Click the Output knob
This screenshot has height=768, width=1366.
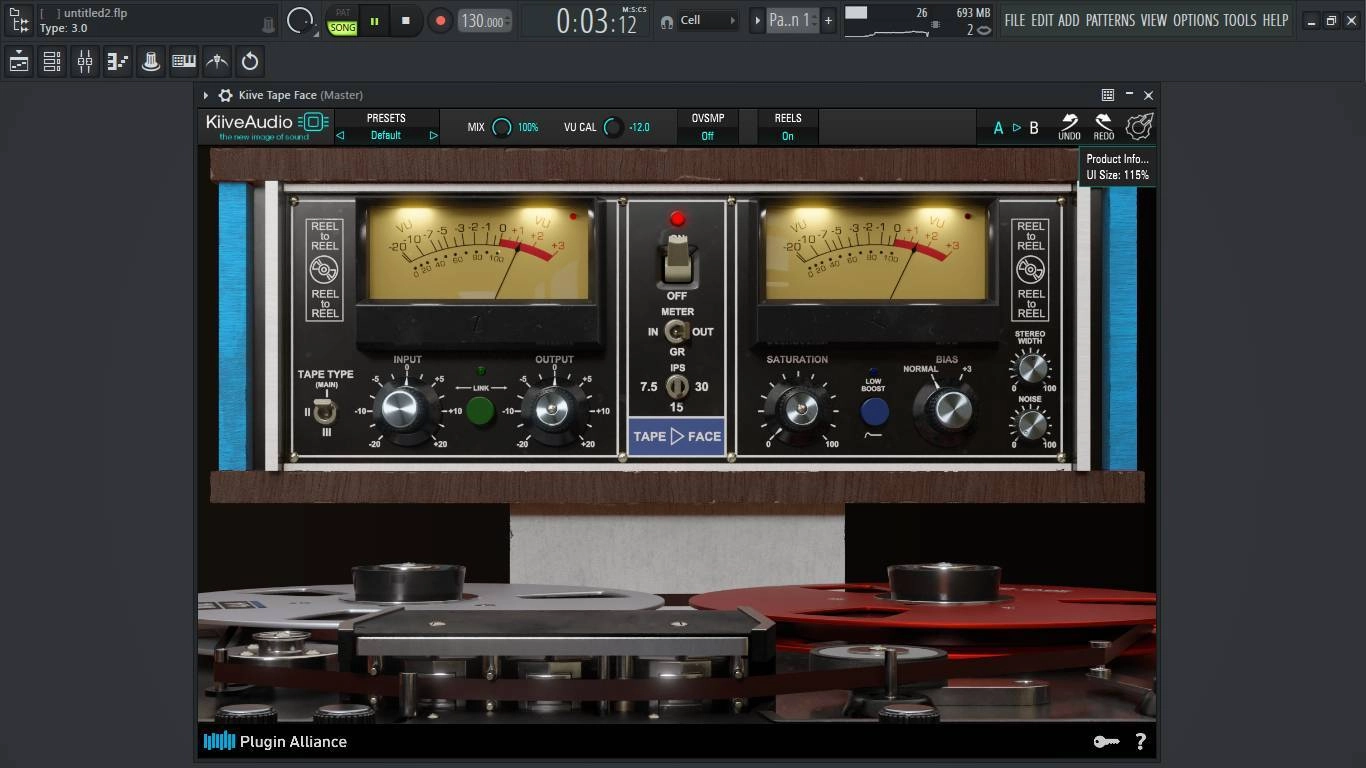552,409
